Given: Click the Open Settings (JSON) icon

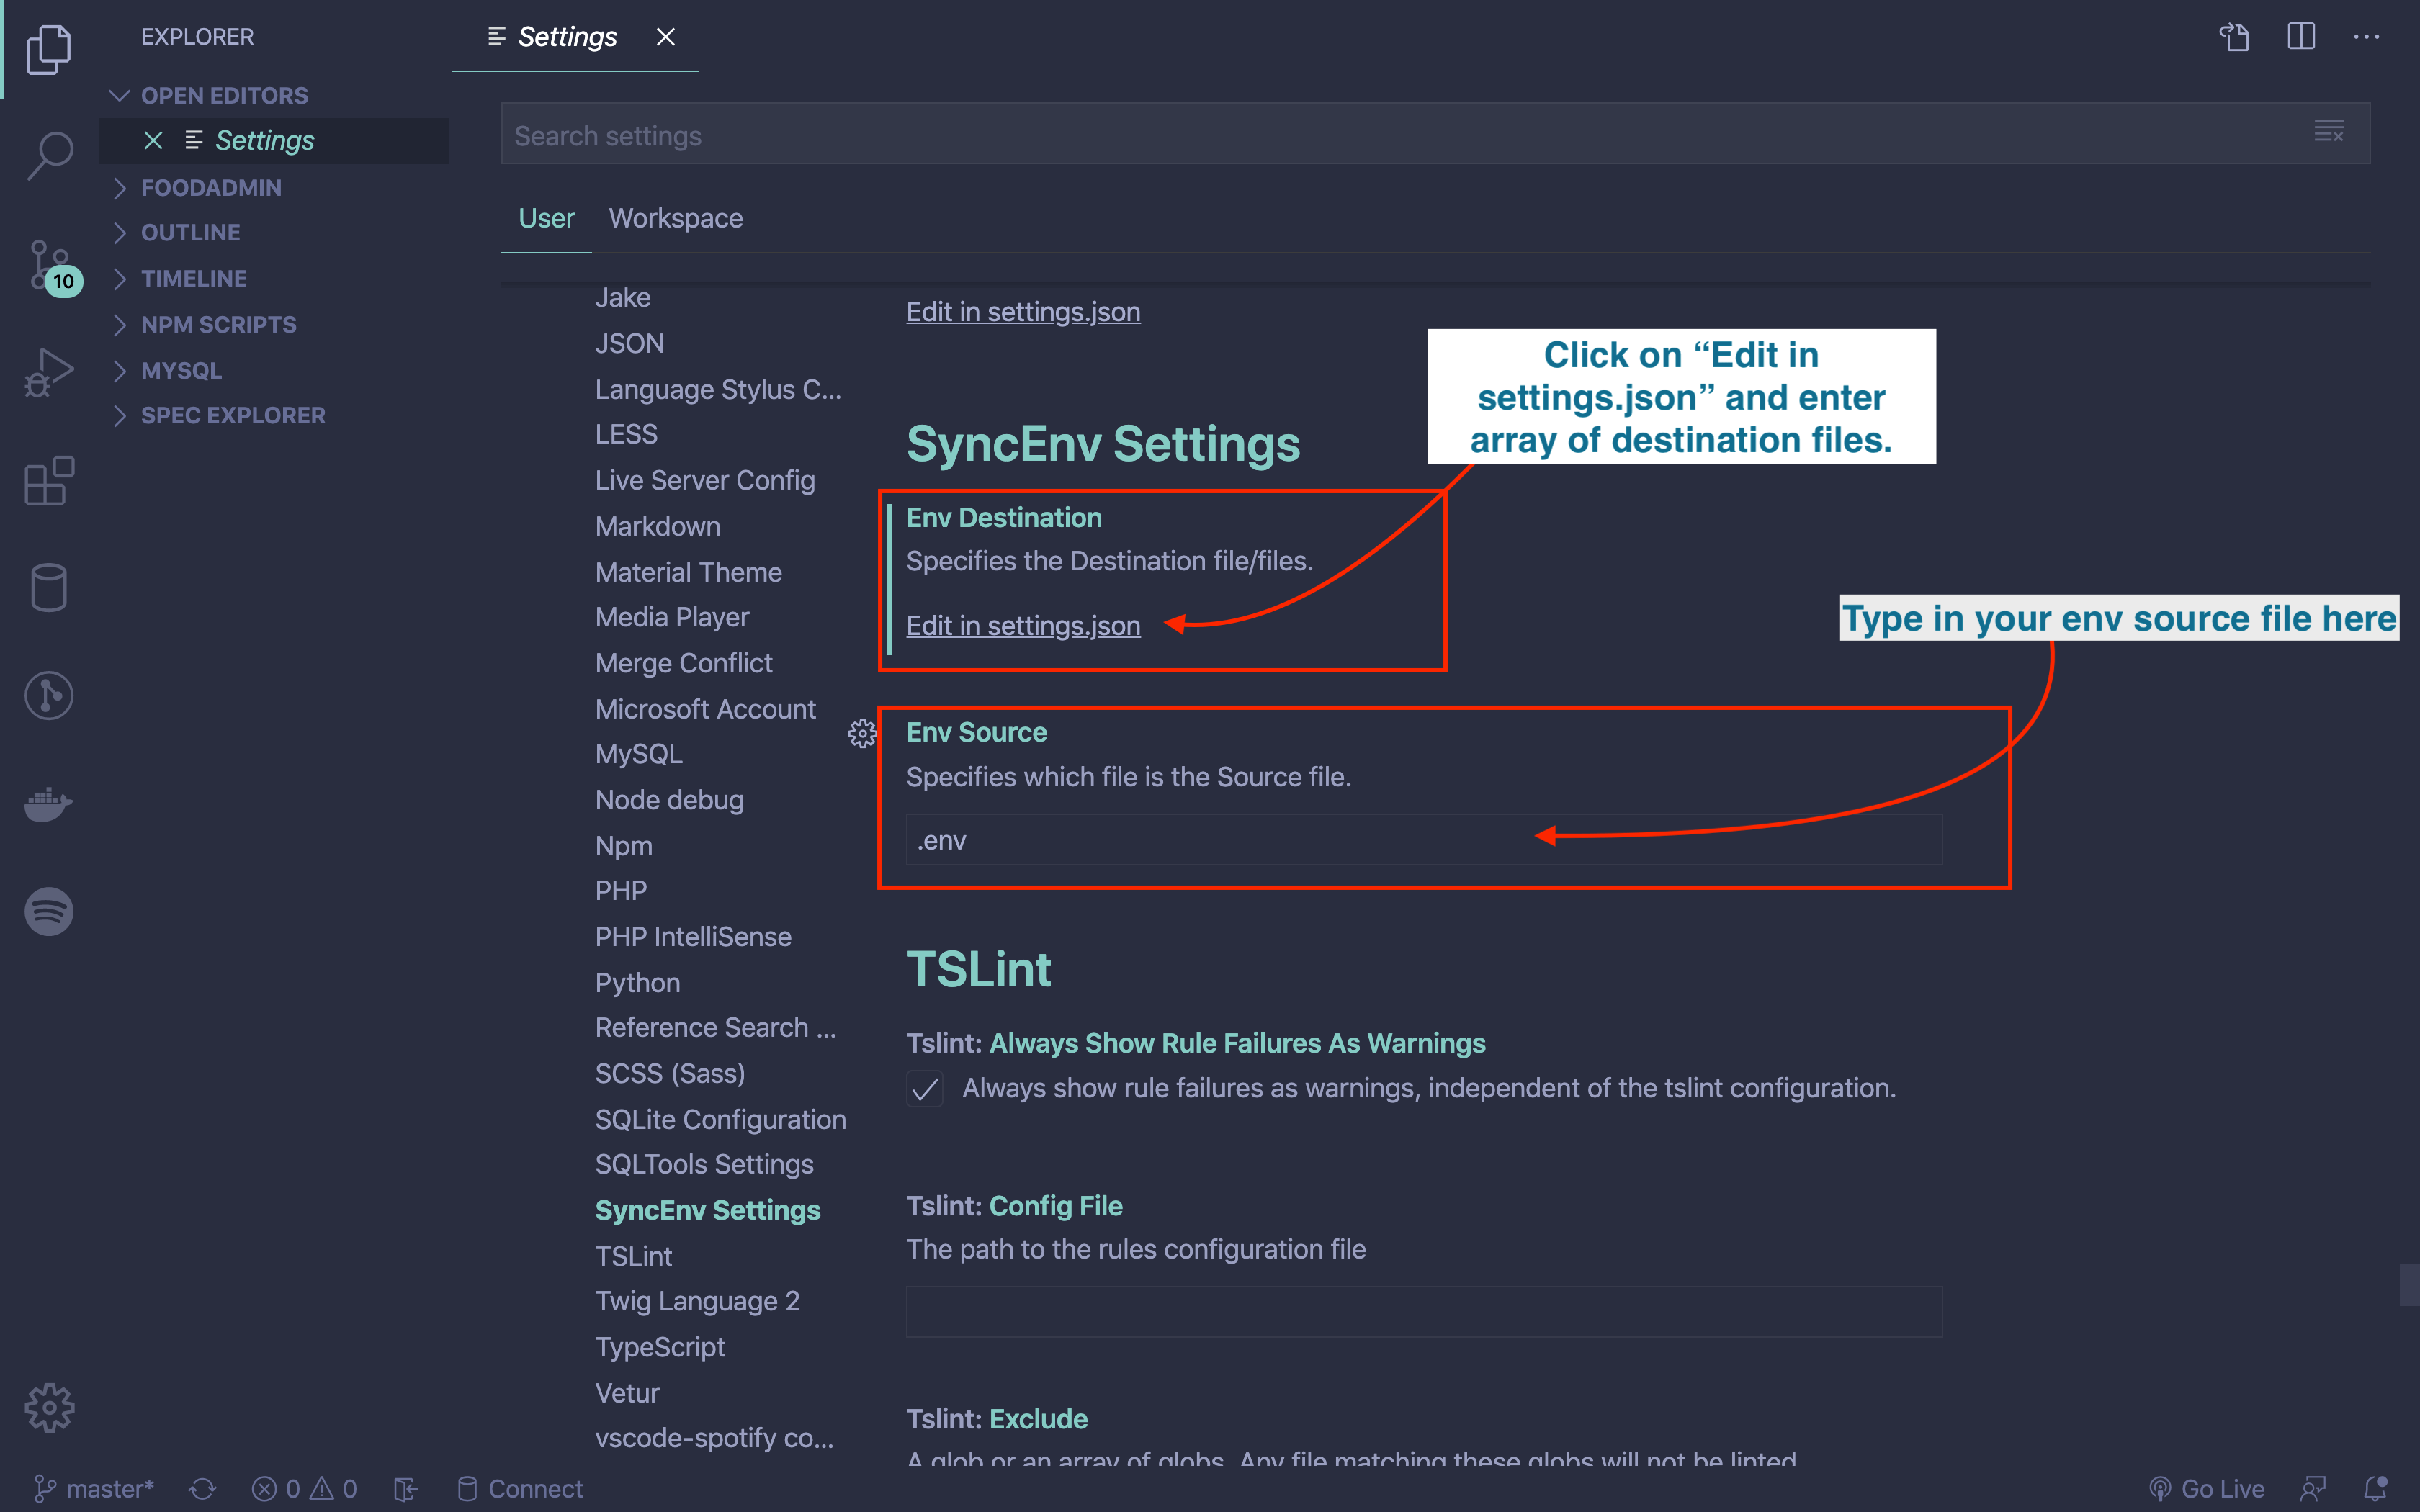Looking at the screenshot, I should [x=2234, y=37].
